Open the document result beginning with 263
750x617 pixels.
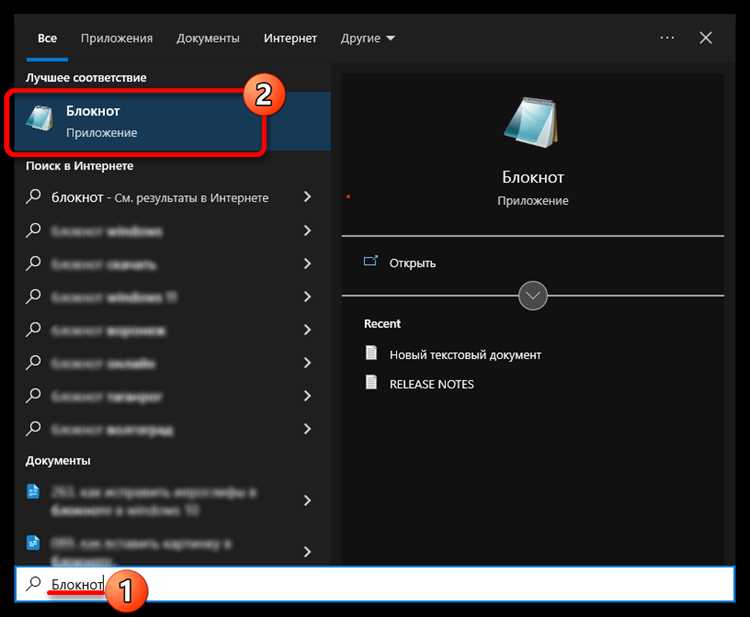[153, 501]
